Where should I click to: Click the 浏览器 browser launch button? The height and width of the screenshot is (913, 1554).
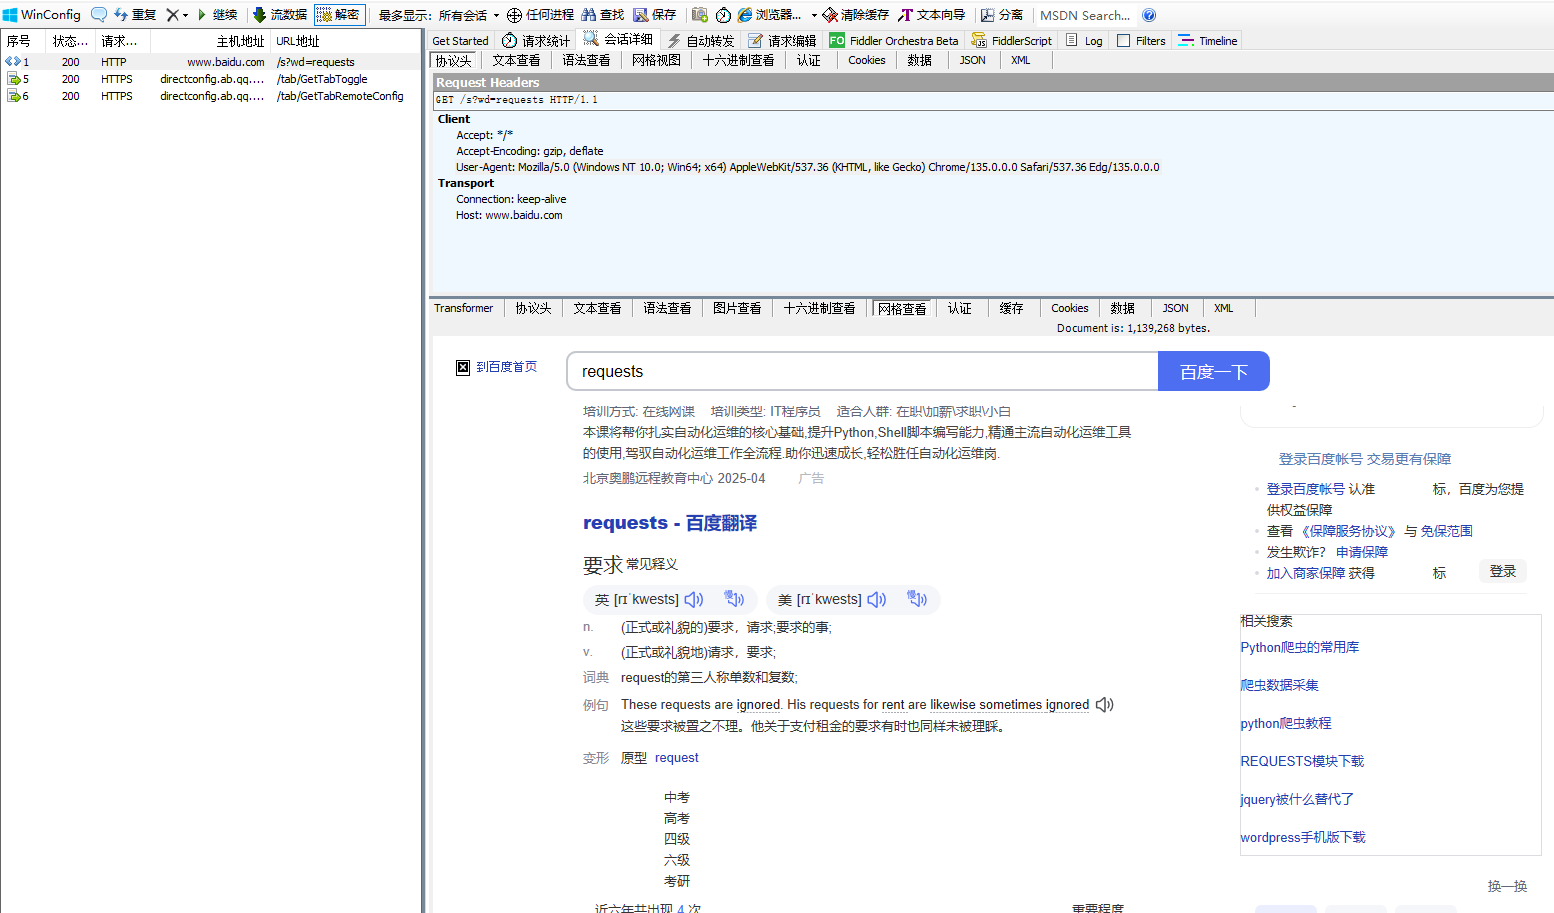point(770,15)
